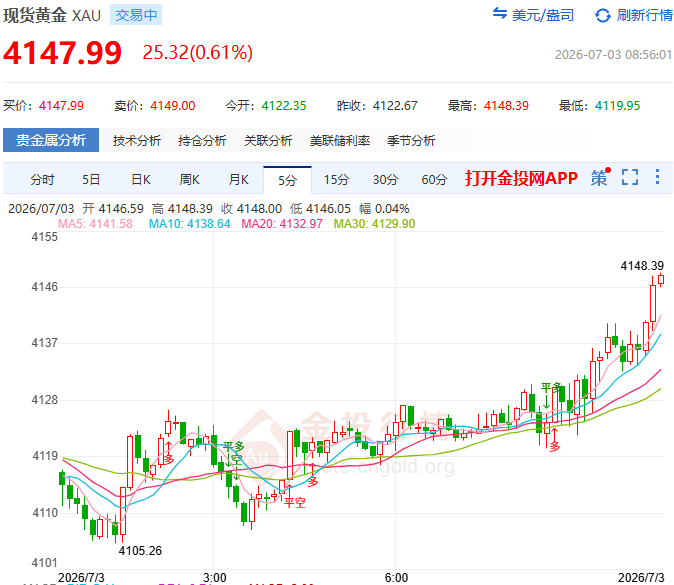Switch the chart to 日K

(141, 180)
